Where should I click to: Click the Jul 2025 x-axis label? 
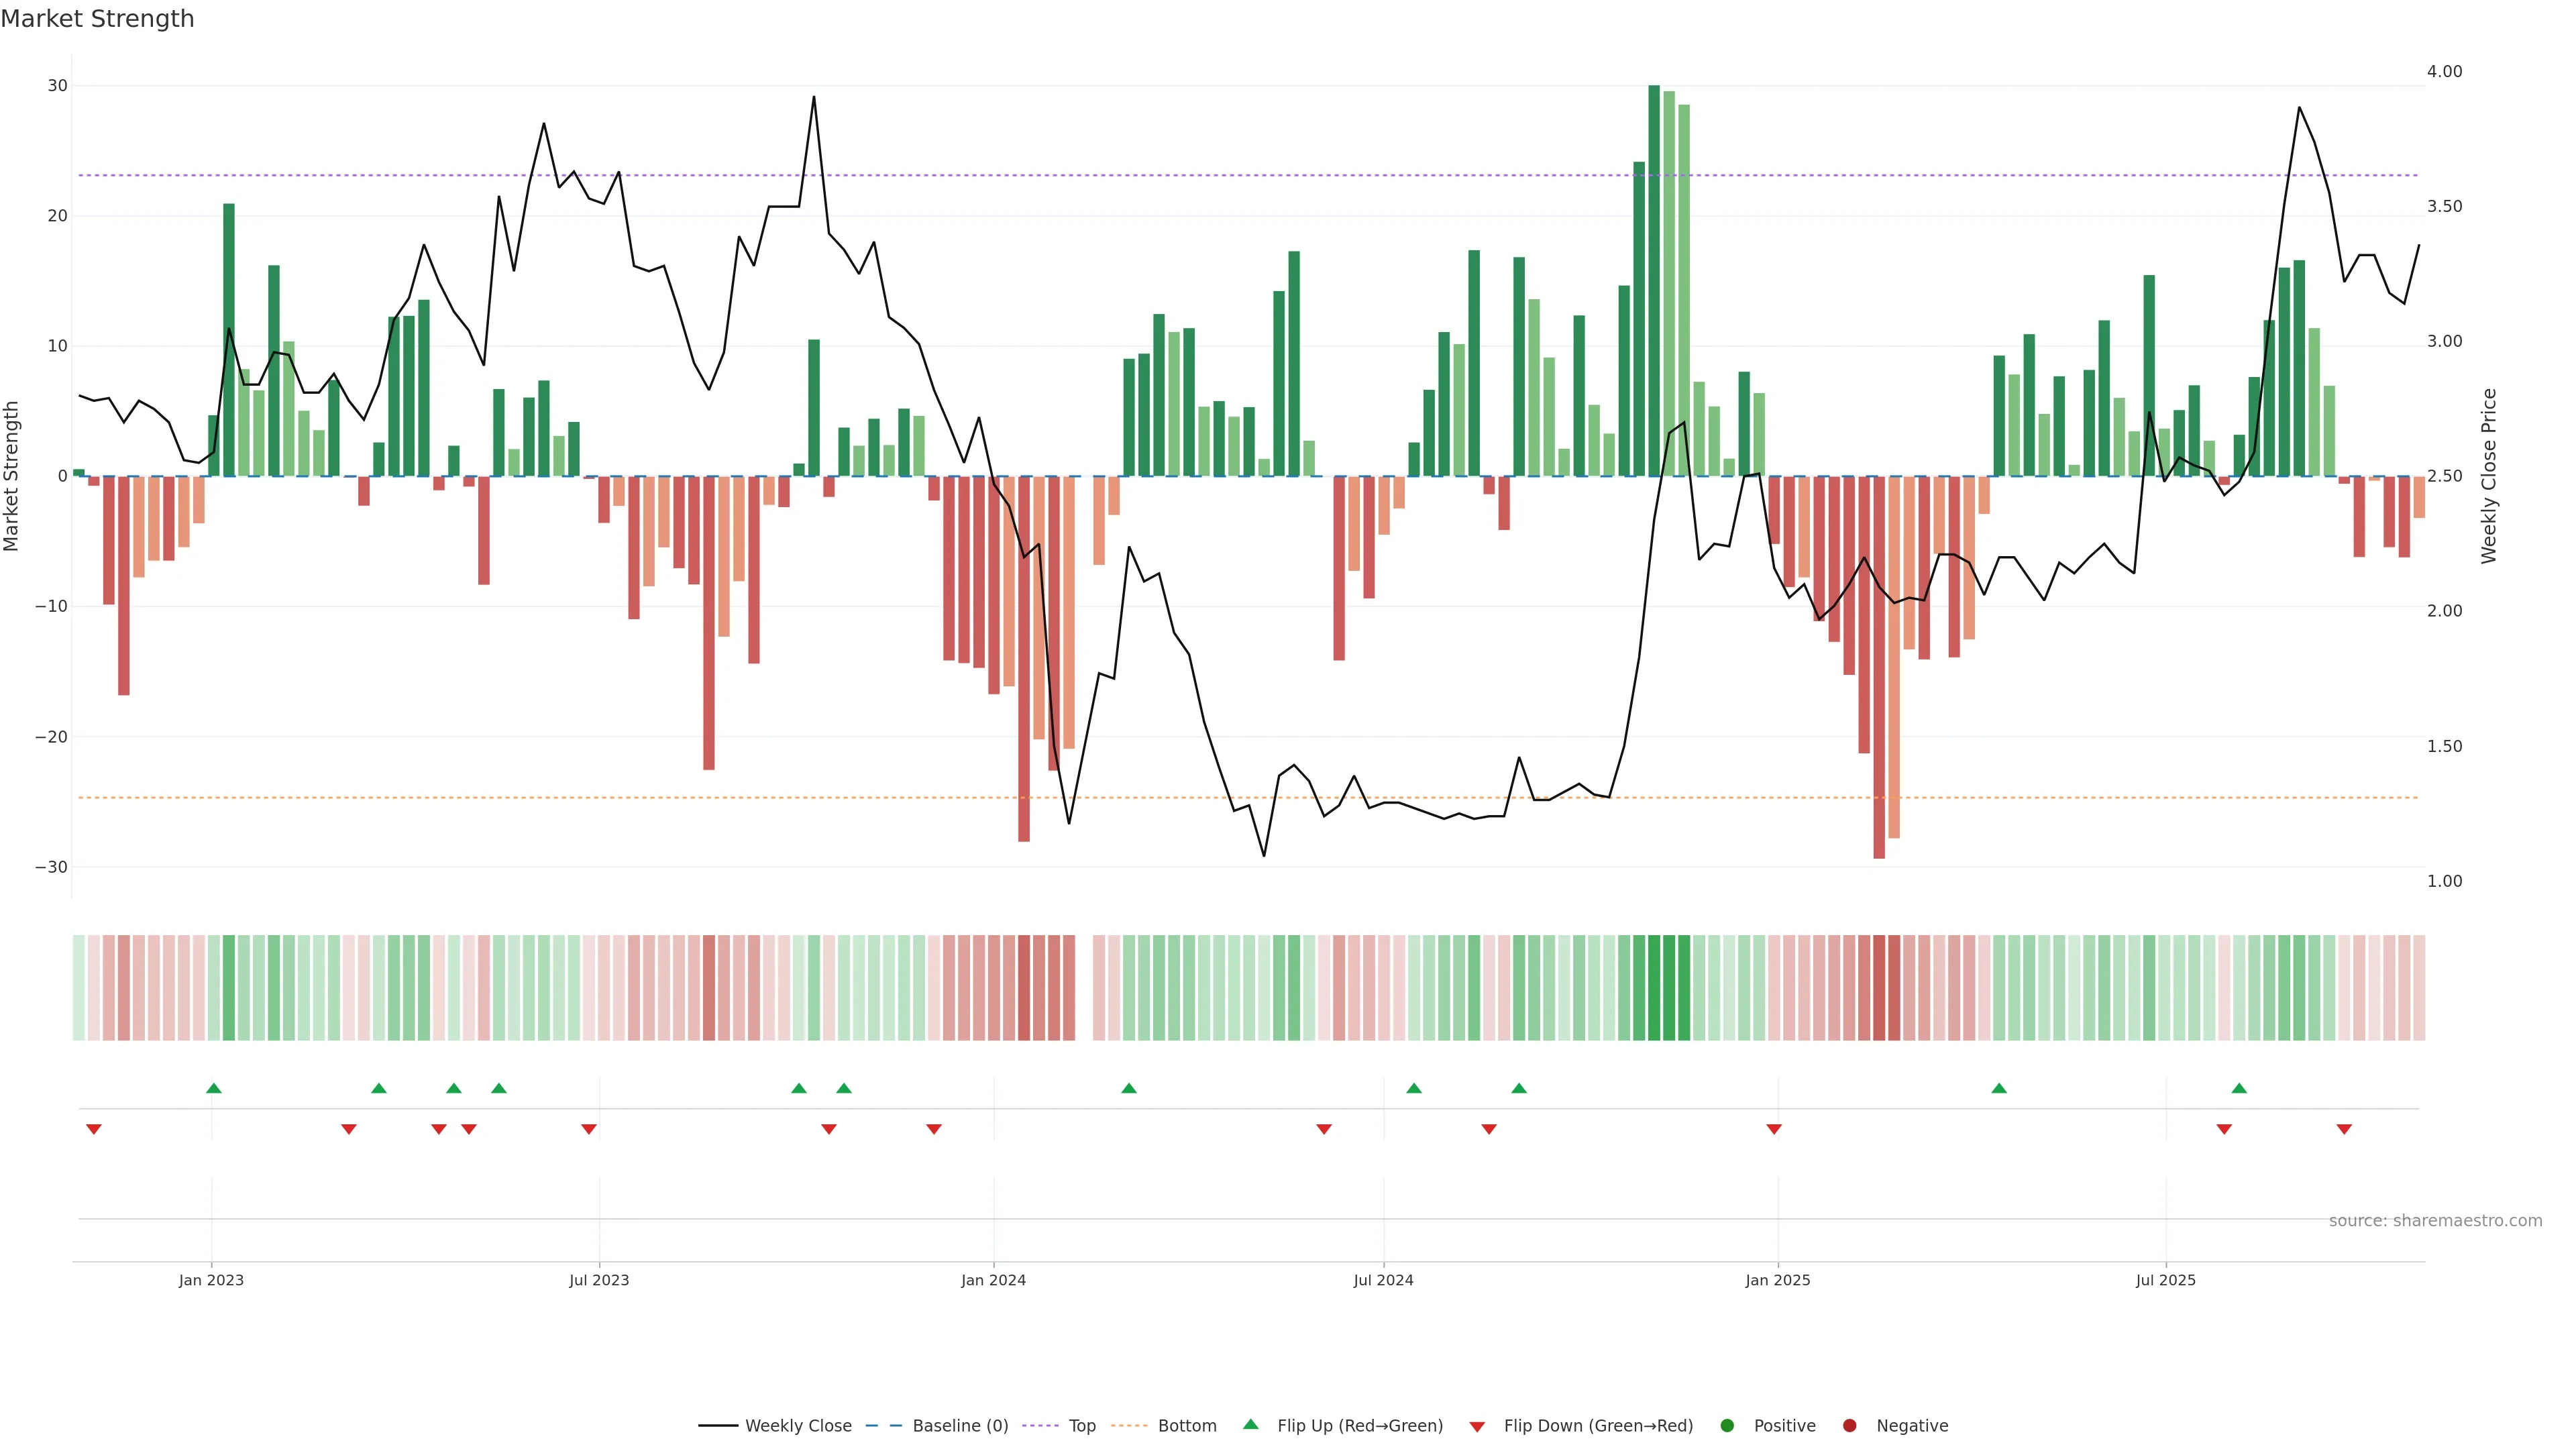[x=2165, y=1280]
